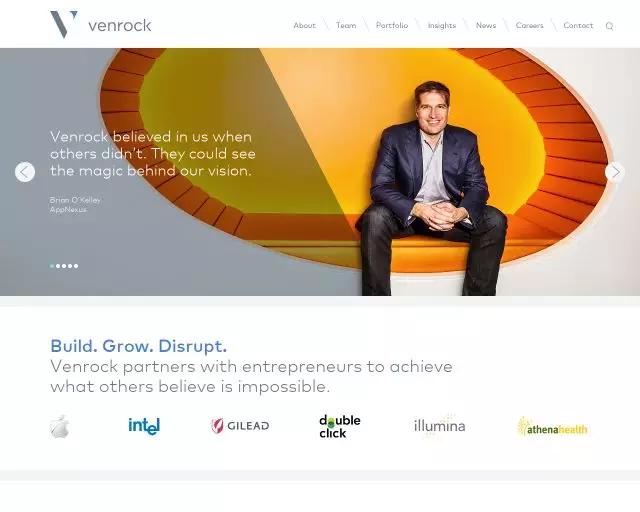
Task: Click the athenahealth logo
Action: tap(552, 427)
